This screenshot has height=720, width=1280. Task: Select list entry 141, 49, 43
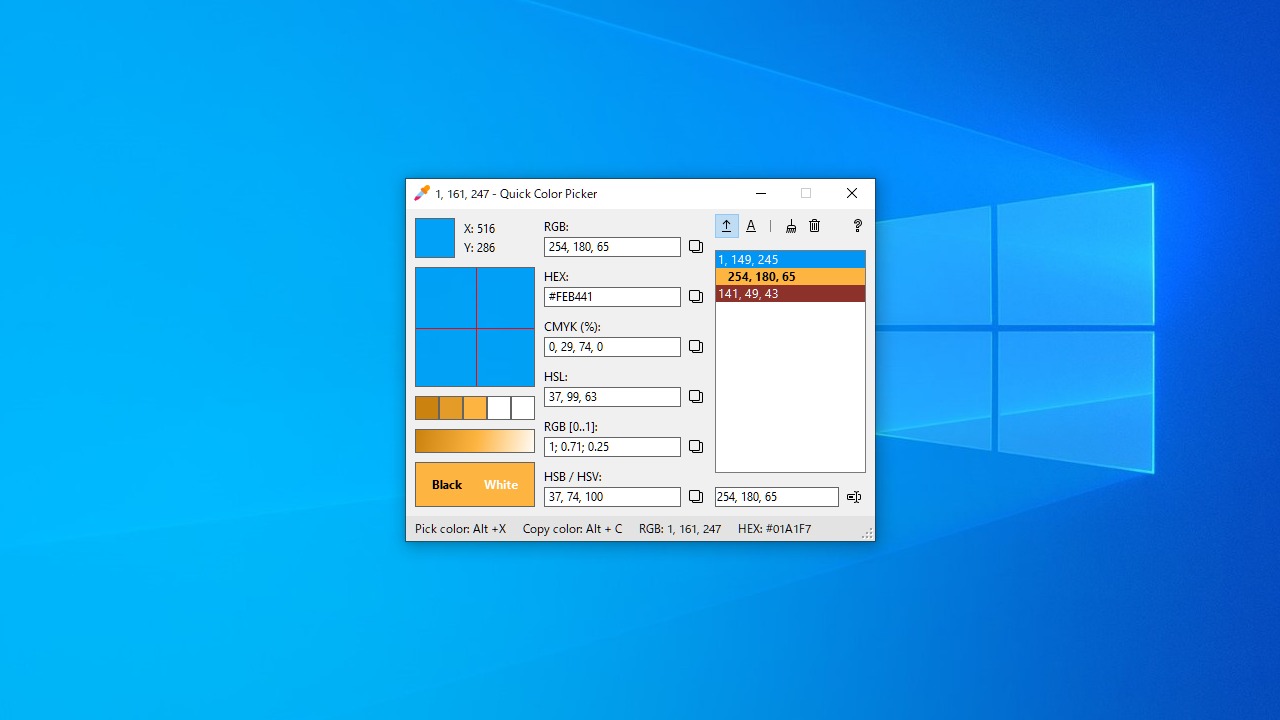click(790, 294)
